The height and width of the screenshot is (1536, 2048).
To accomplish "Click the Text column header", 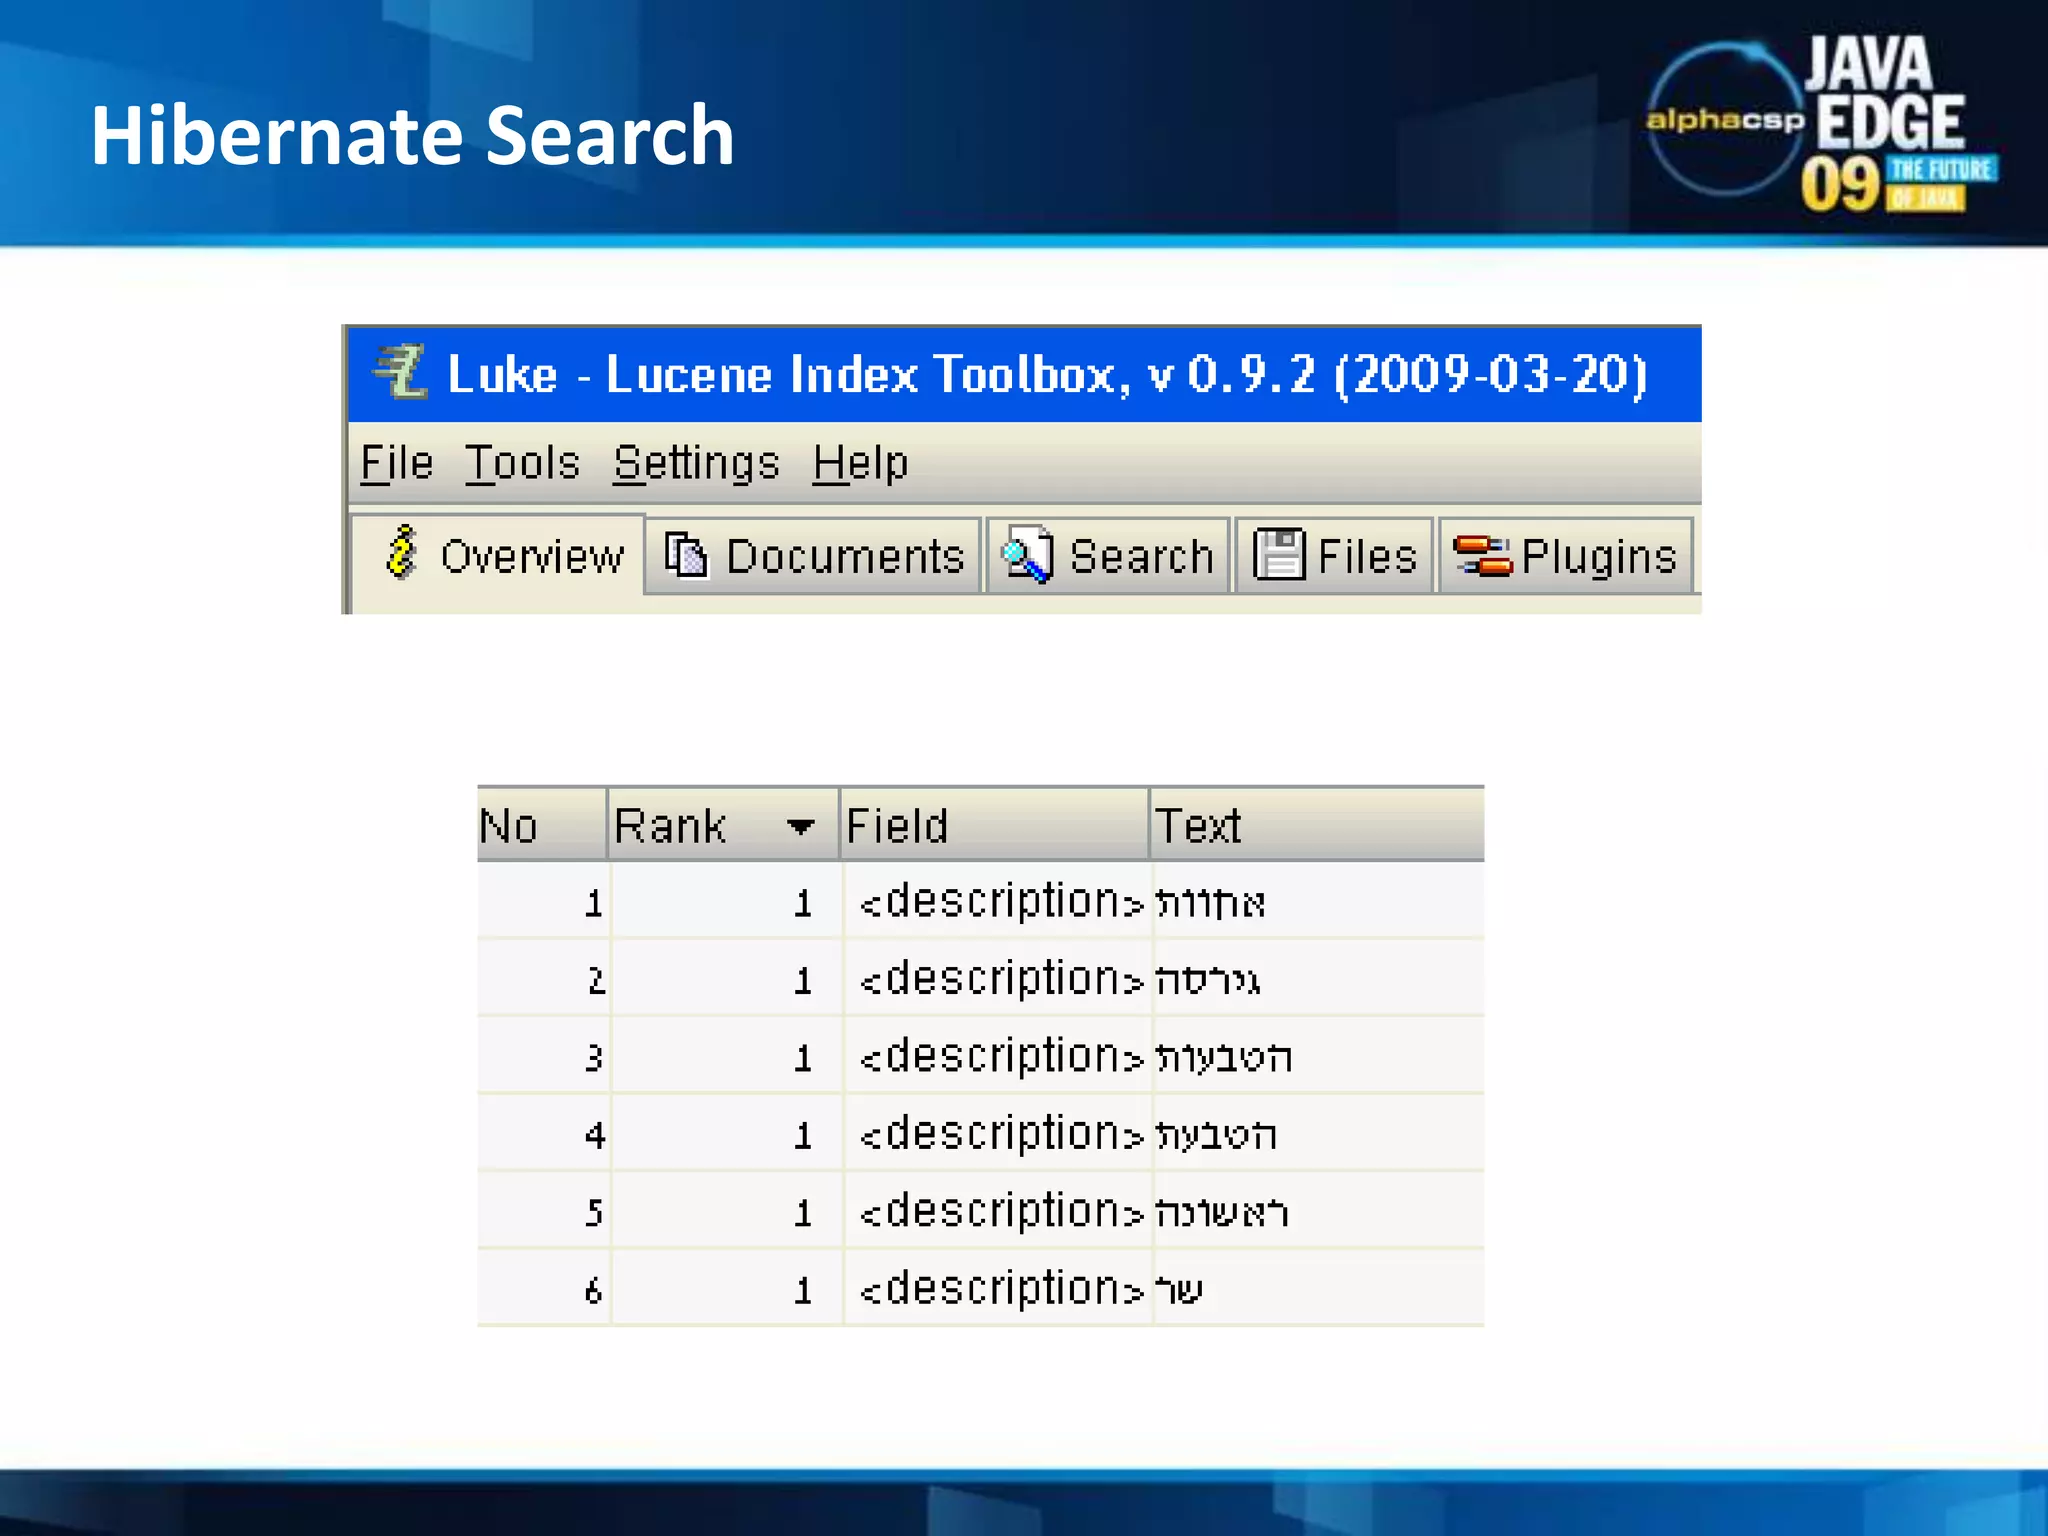I will [1315, 826].
